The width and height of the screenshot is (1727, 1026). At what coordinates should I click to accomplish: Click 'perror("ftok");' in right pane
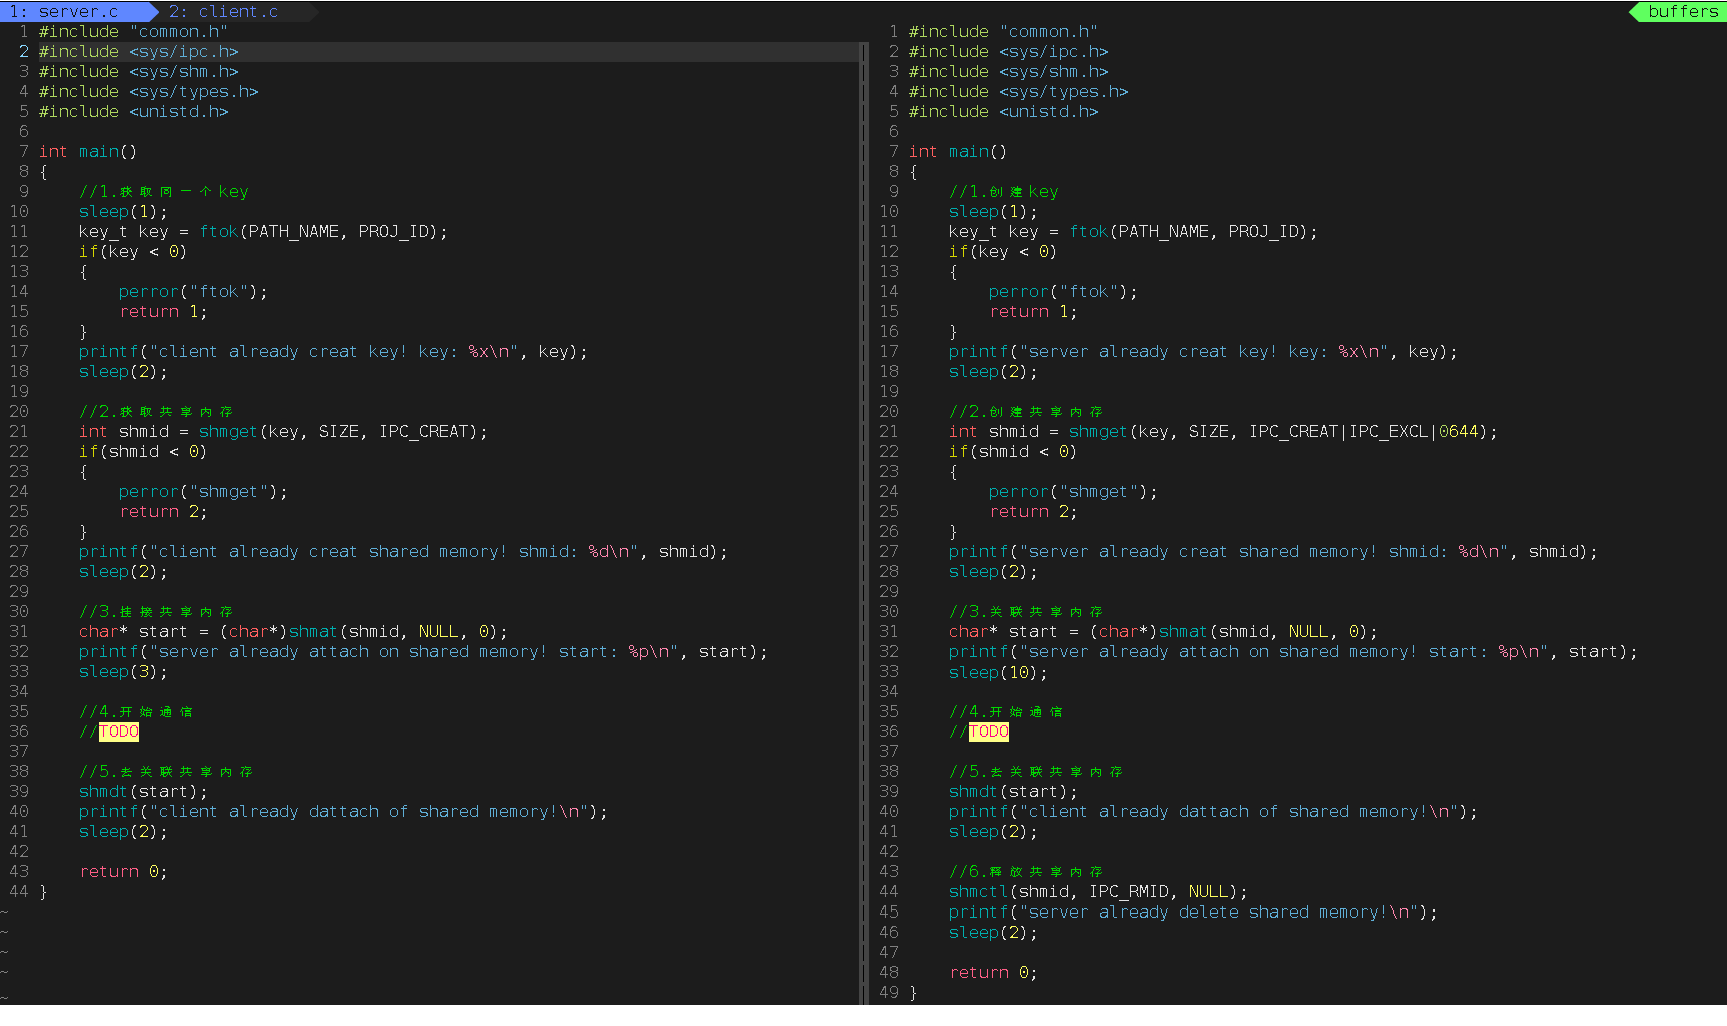tap(1063, 291)
